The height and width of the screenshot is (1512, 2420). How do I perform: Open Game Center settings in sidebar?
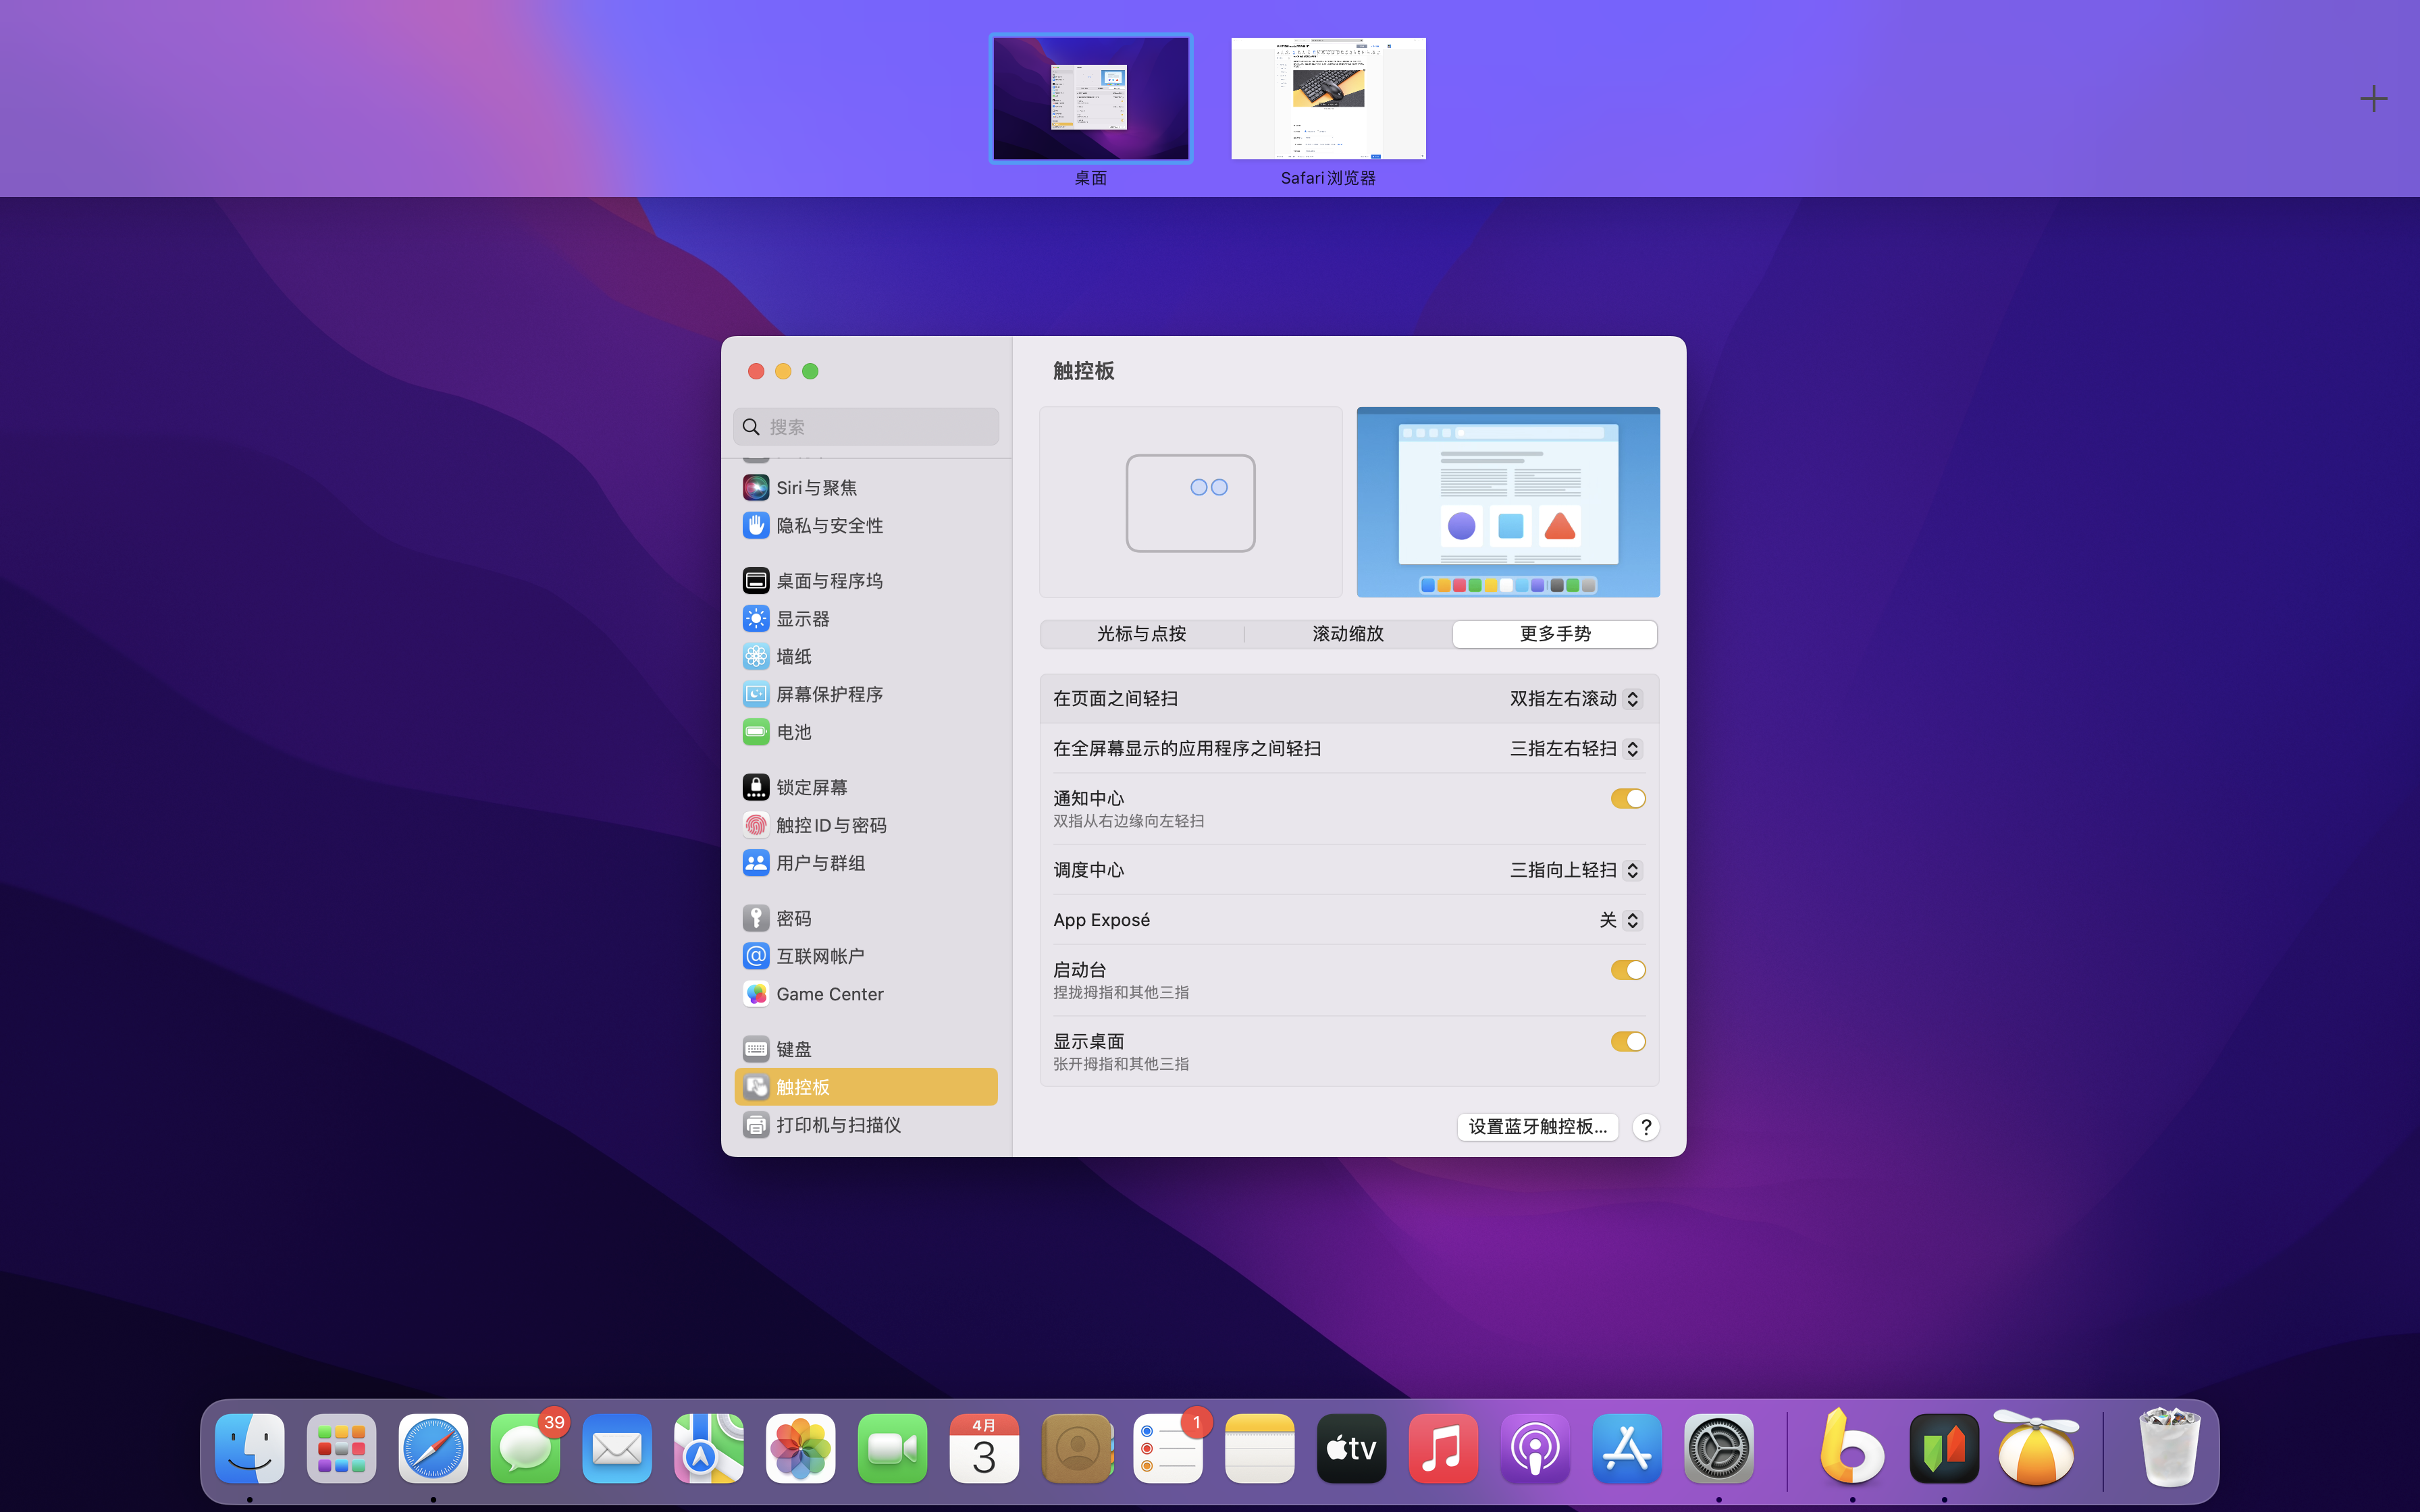point(830,993)
